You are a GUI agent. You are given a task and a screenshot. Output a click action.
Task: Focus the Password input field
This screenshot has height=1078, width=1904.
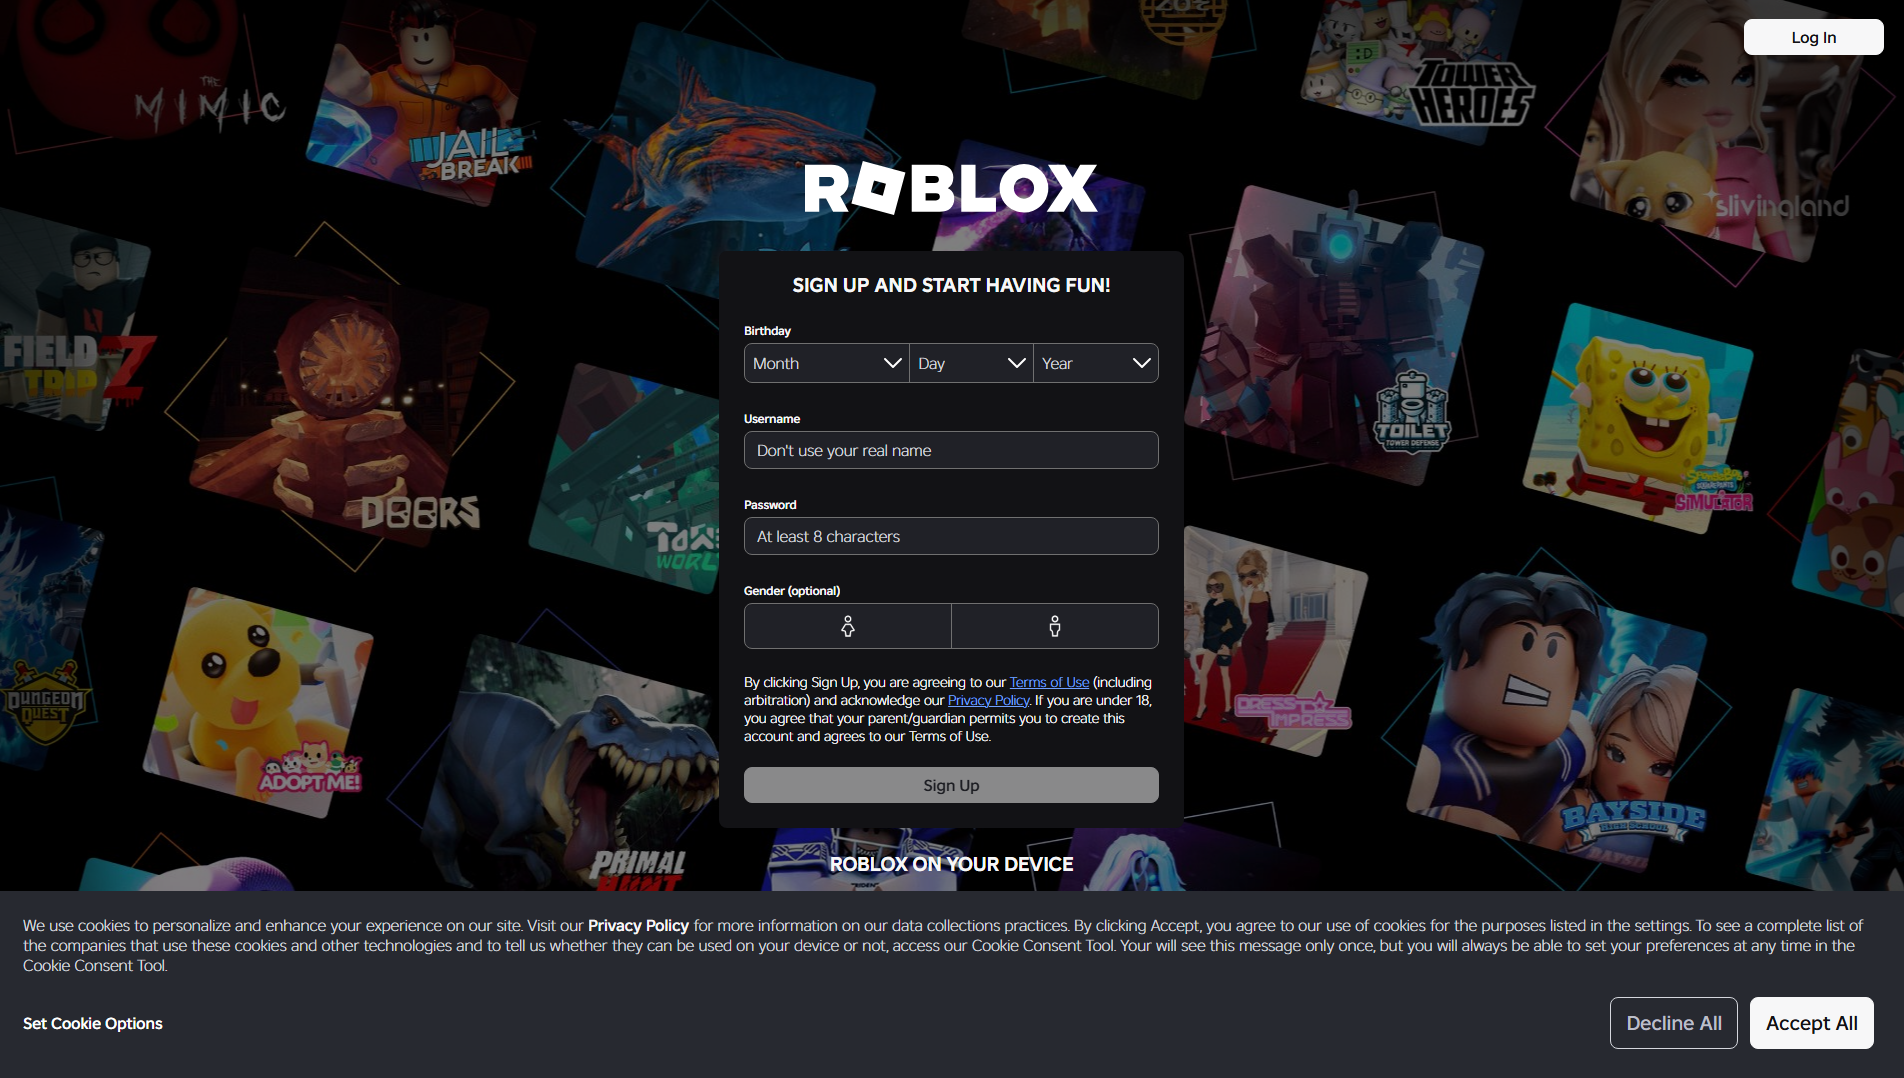pyautogui.click(x=951, y=536)
